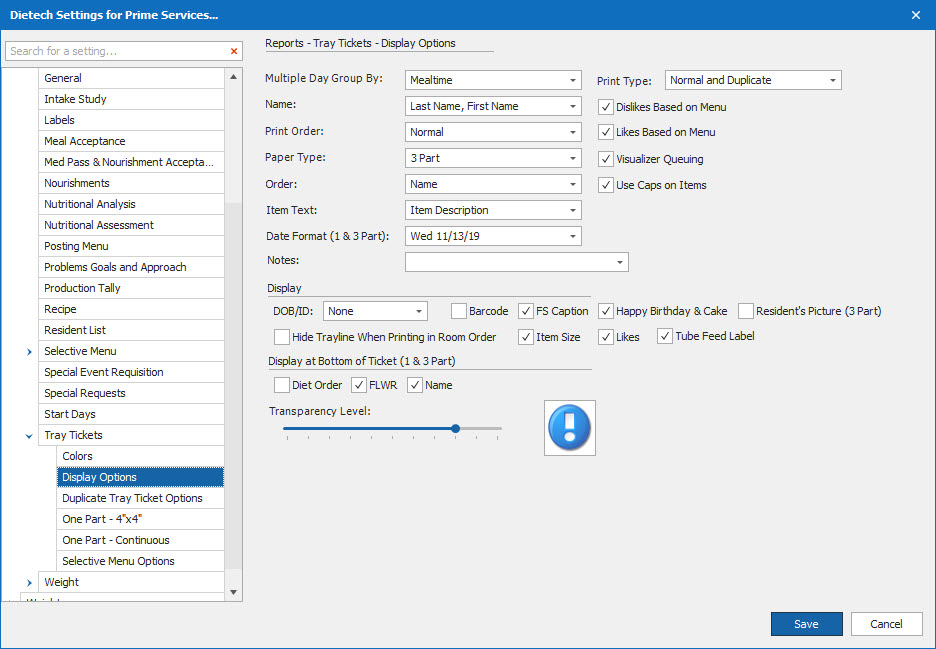Screen dimensions: 936x649
Task: Click the Cancel button
Action: click(886, 624)
